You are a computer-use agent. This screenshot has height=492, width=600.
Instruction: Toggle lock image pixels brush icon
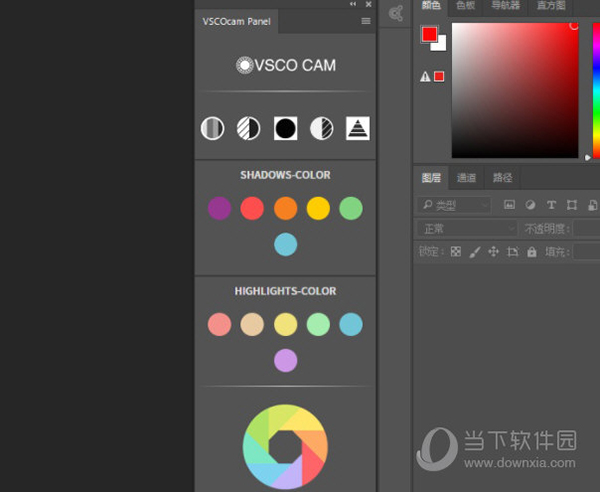[475, 252]
